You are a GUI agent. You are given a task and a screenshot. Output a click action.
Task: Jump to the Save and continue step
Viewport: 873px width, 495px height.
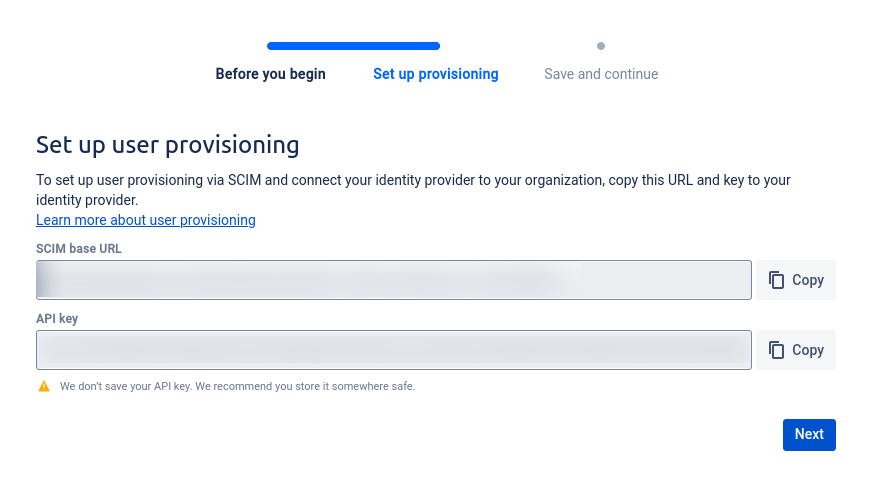point(601,74)
